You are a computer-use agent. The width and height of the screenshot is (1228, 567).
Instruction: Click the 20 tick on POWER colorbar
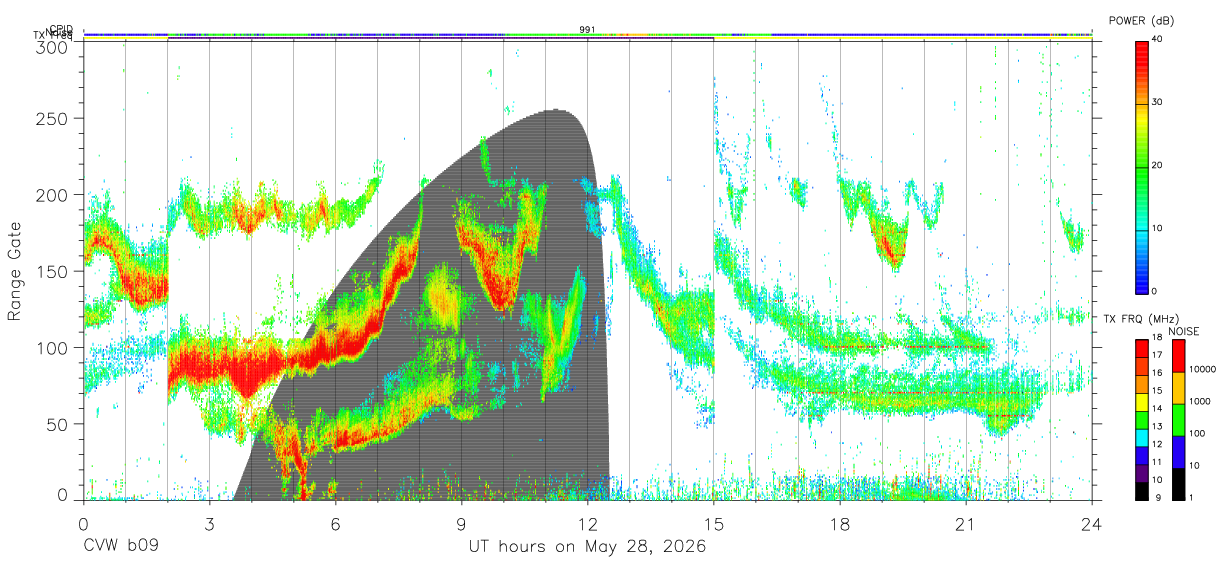(x=1157, y=165)
